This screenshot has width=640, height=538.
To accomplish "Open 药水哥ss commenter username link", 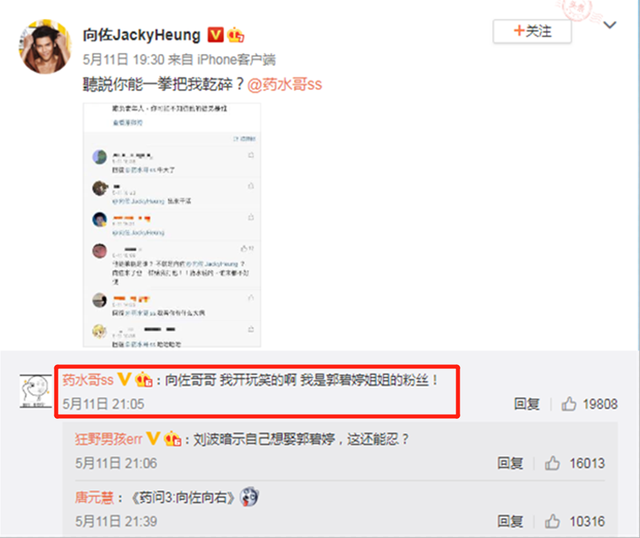I will [88, 380].
